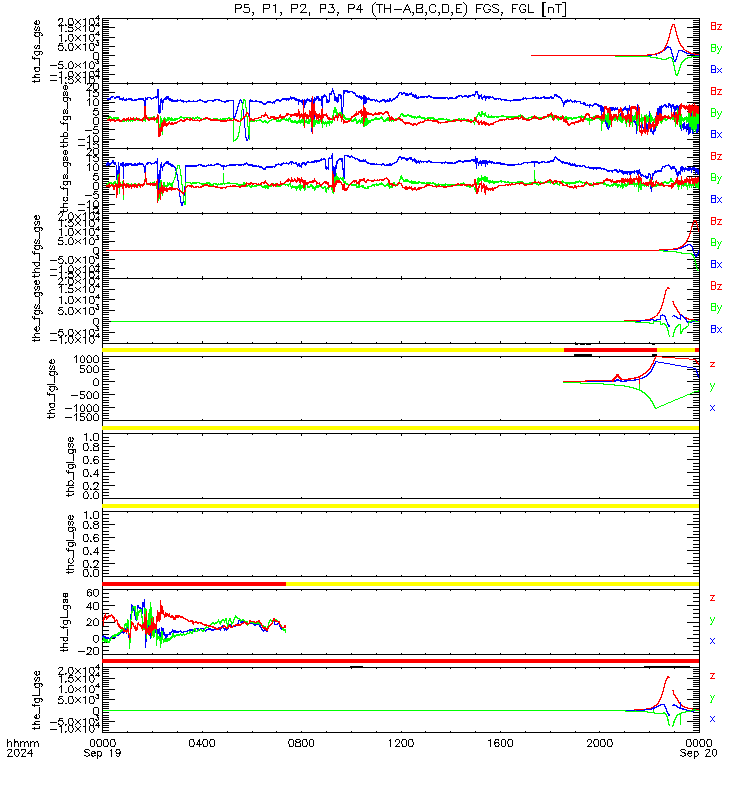Screen dimensions: 750x800
Task: Click the thd_fgs_gse axis label
Action: pyautogui.click(x=36, y=247)
